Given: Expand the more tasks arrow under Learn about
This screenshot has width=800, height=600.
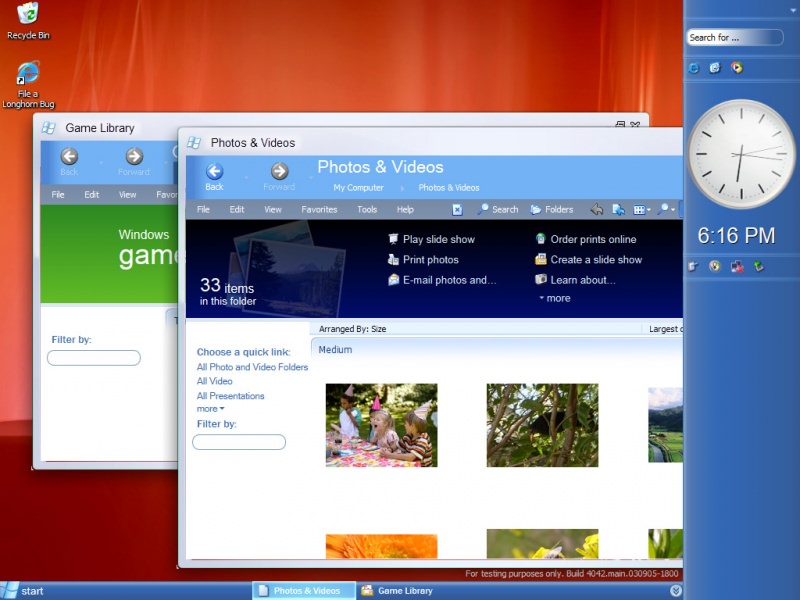Looking at the screenshot, I should [x=555, y=298].
